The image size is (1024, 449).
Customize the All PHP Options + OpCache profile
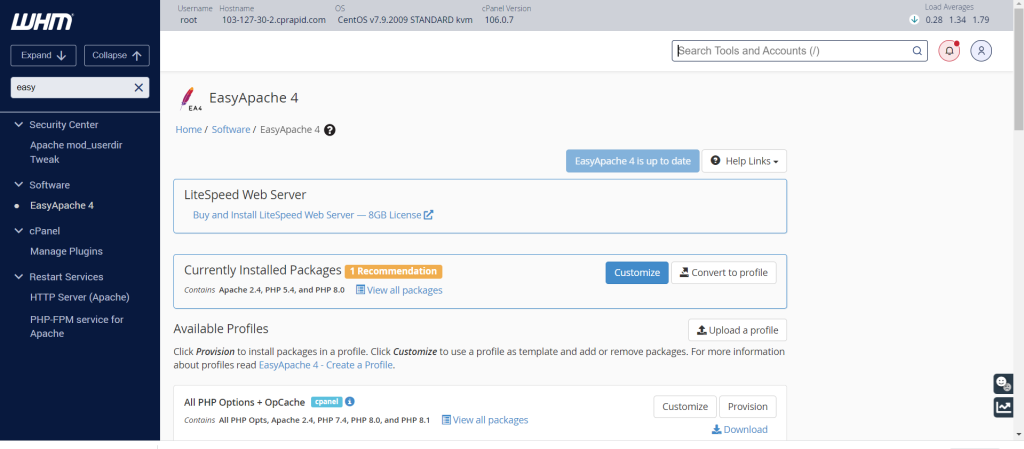point(685,407)
